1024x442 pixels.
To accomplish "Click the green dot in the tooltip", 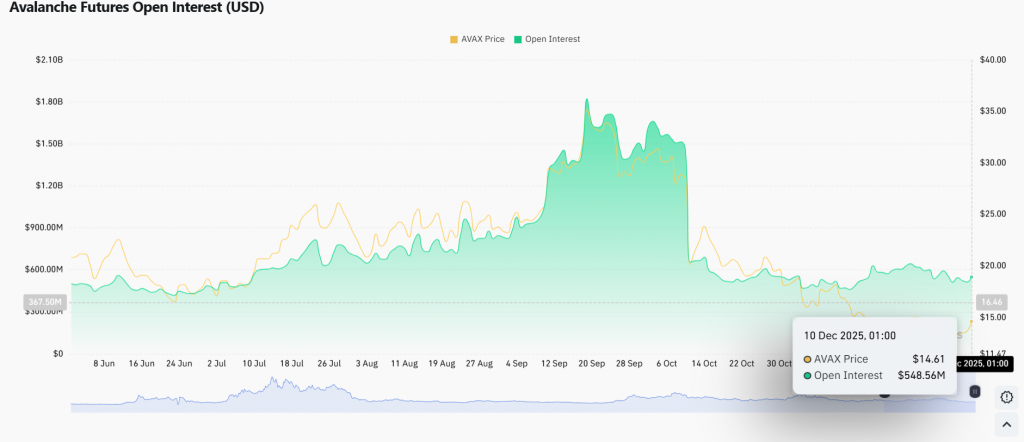I will pyautogui.click(x=808, y=375).
